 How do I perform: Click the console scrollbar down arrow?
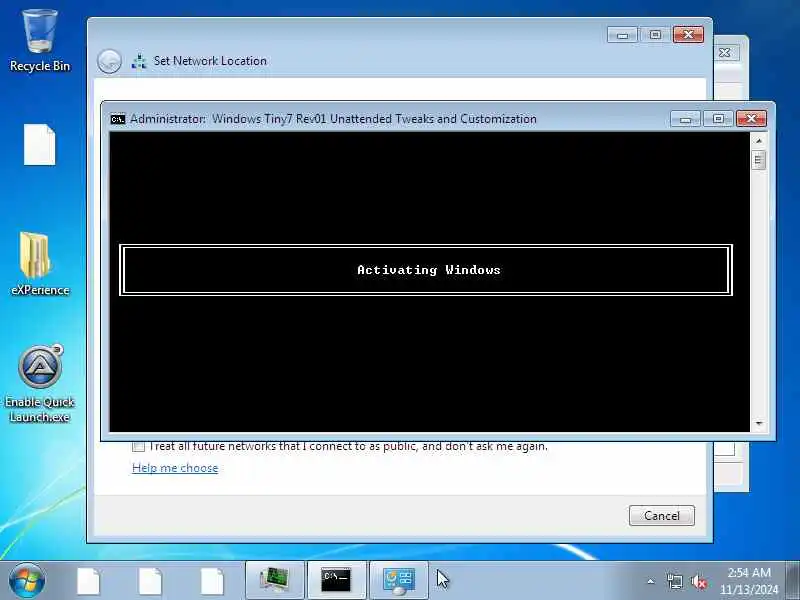click(759, 423)
